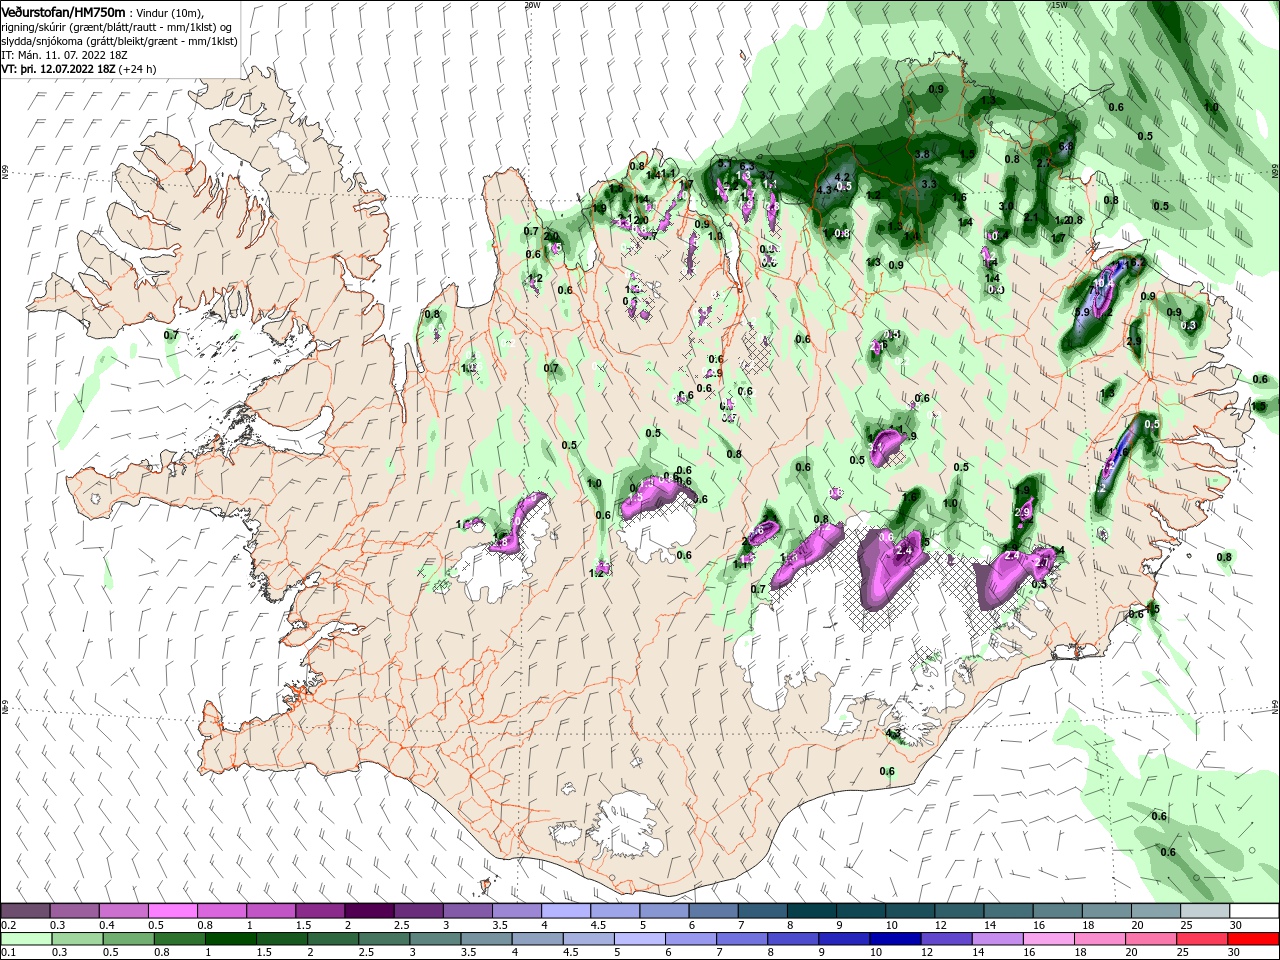Click the 5.9 precipitation value on the map
The image size is (1280, 960).
1082,312
